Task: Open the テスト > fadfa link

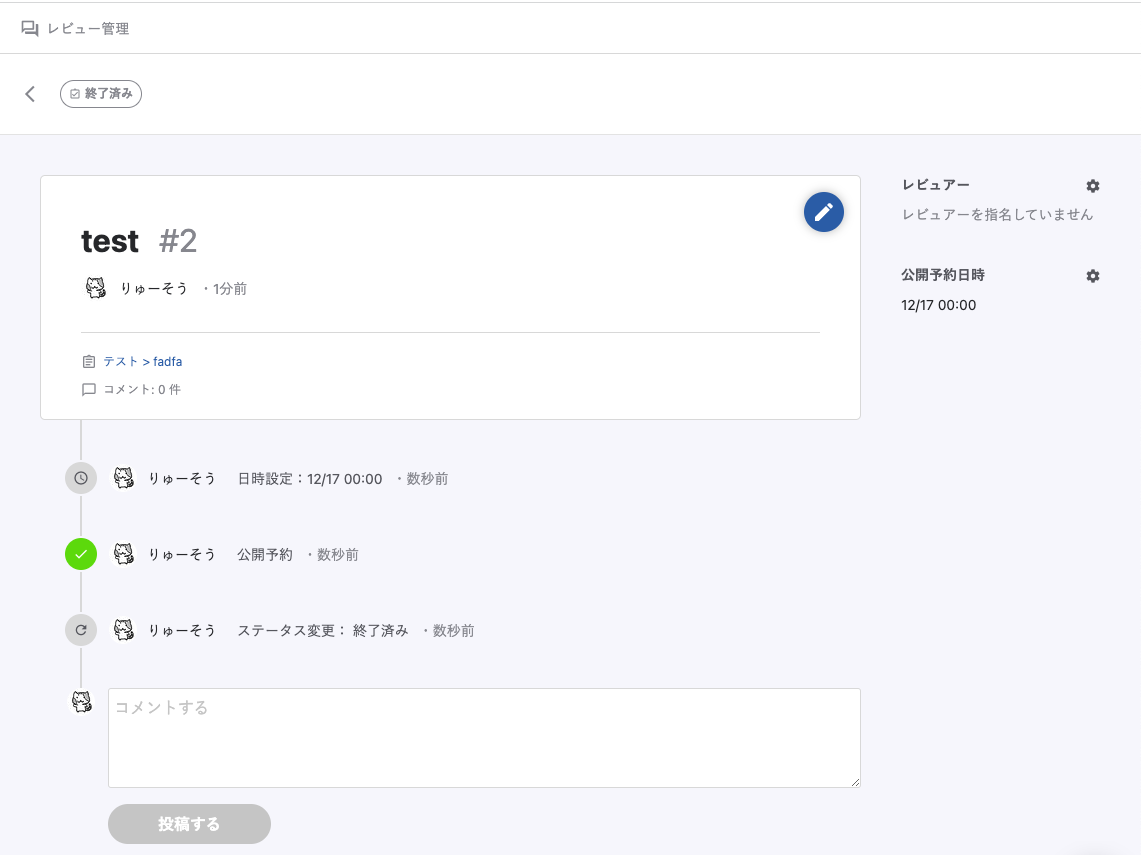Action: tap(142, 362)
